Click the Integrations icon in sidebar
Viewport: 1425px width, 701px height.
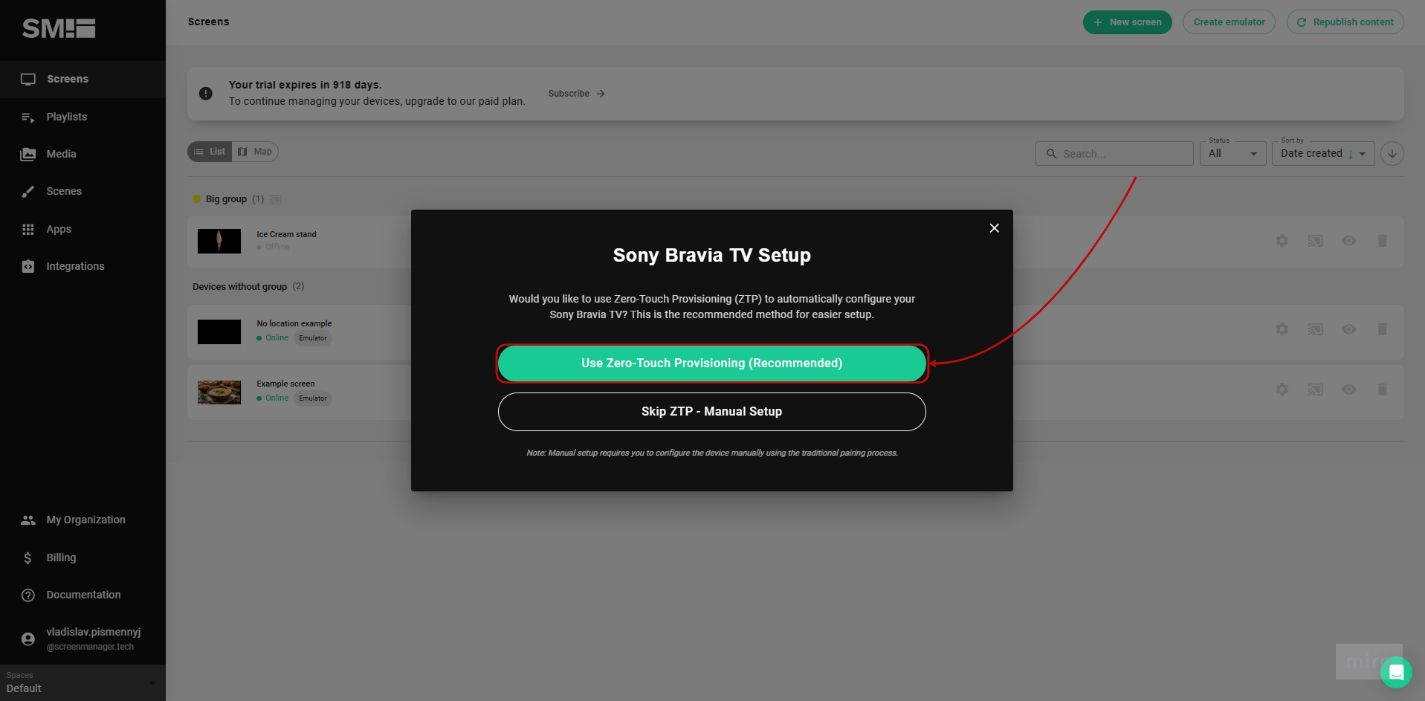click(28, 266)
